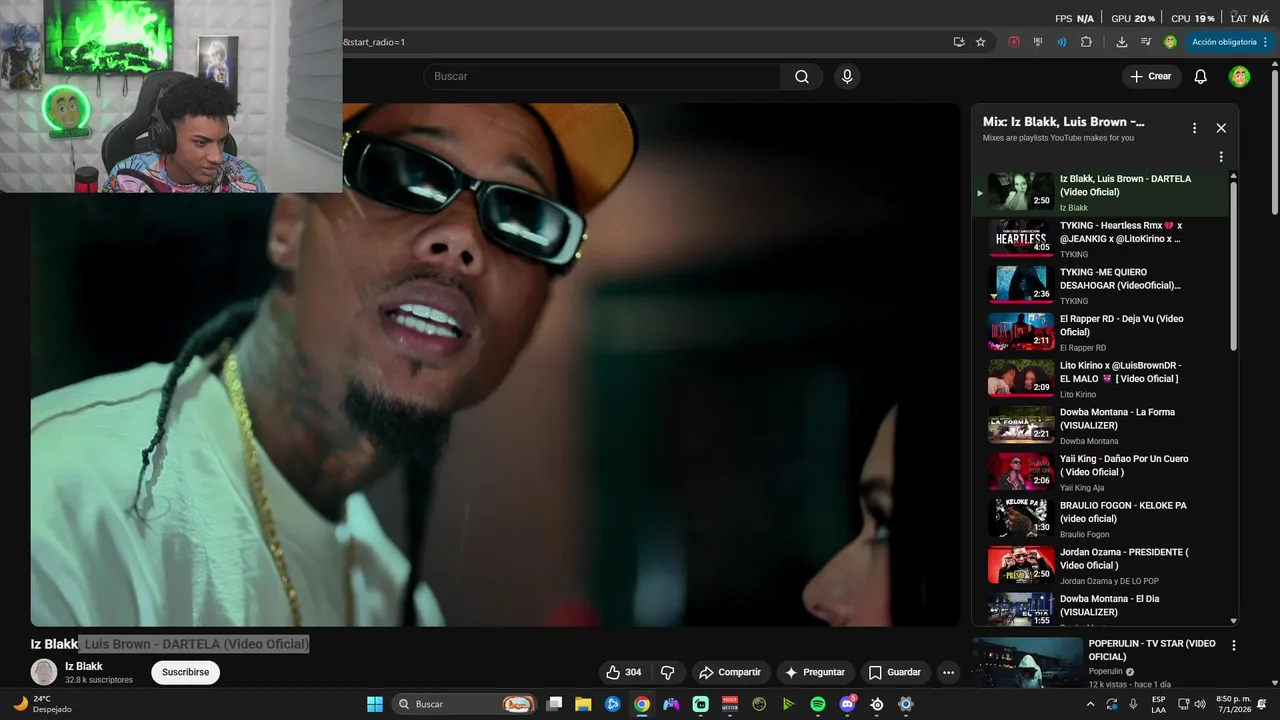The height and width of the screenshot is (720, 1280).
Task: Open File Explorer from the taskbar
Action: 583,704
